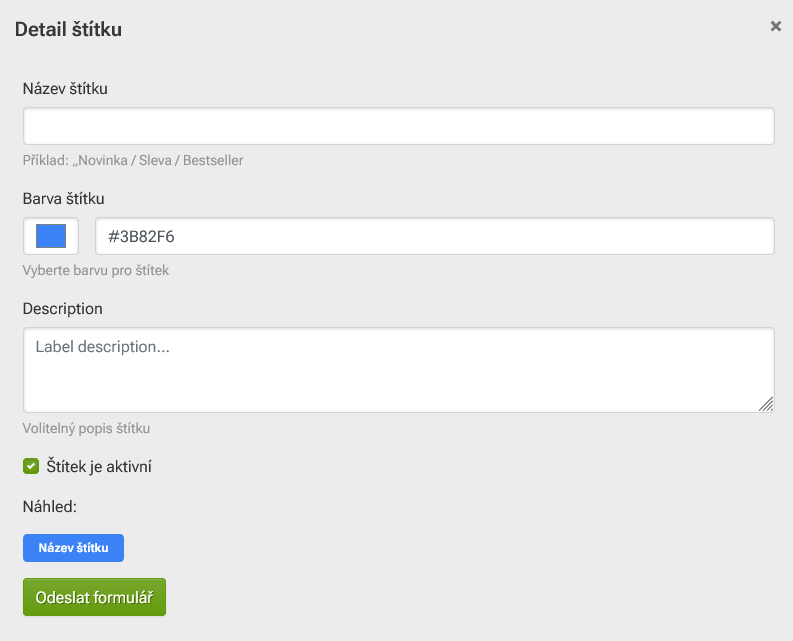
Task: Click the #3B82F6 hex color field
Action: pos(434,237)
